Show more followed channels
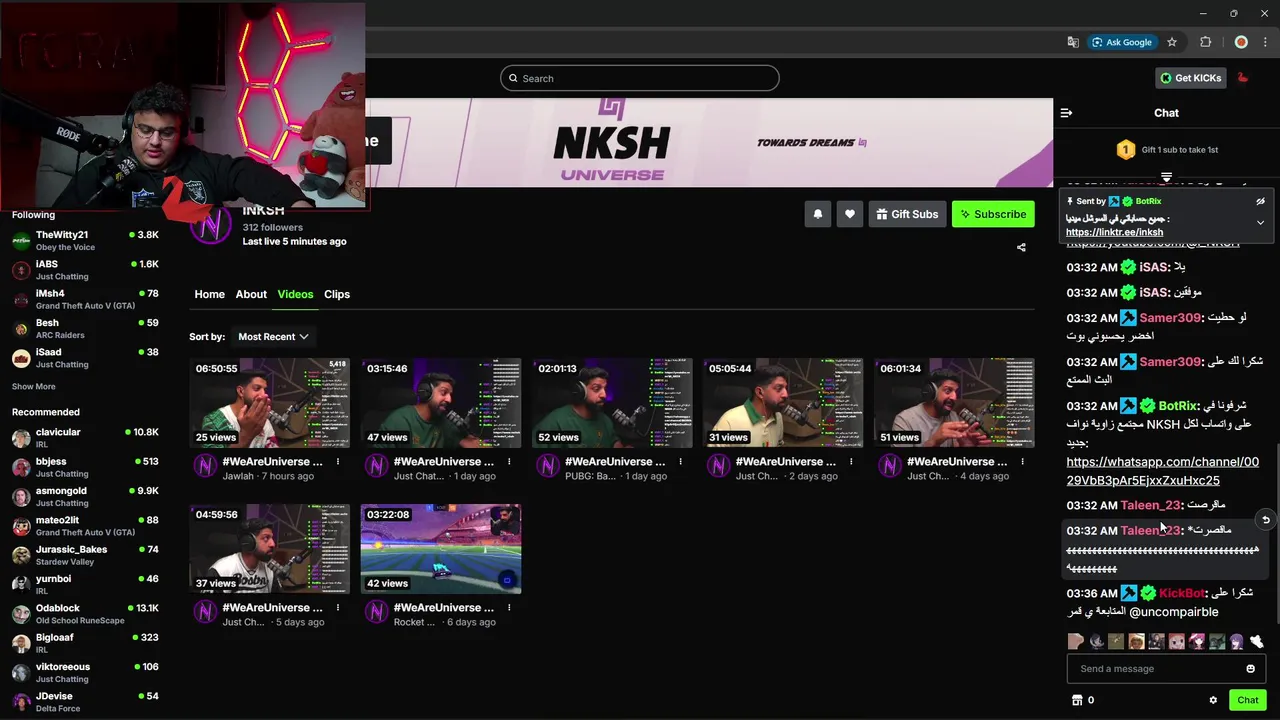The height and width of the screenshot is (720, 1280). pyautogui.click(x=33, y=386)
